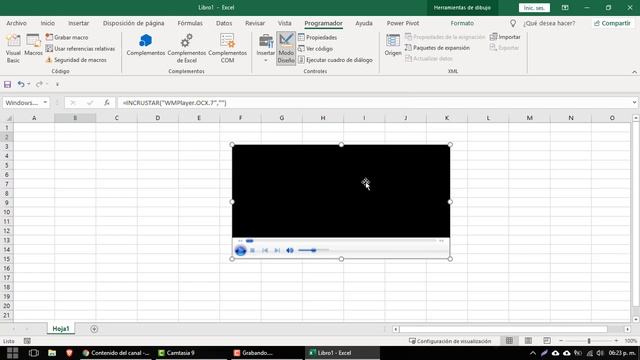The height and width of the screenshot is (360, 640).
Task: Switch to the Fórmulas tab
Action: tap(190, 23)
